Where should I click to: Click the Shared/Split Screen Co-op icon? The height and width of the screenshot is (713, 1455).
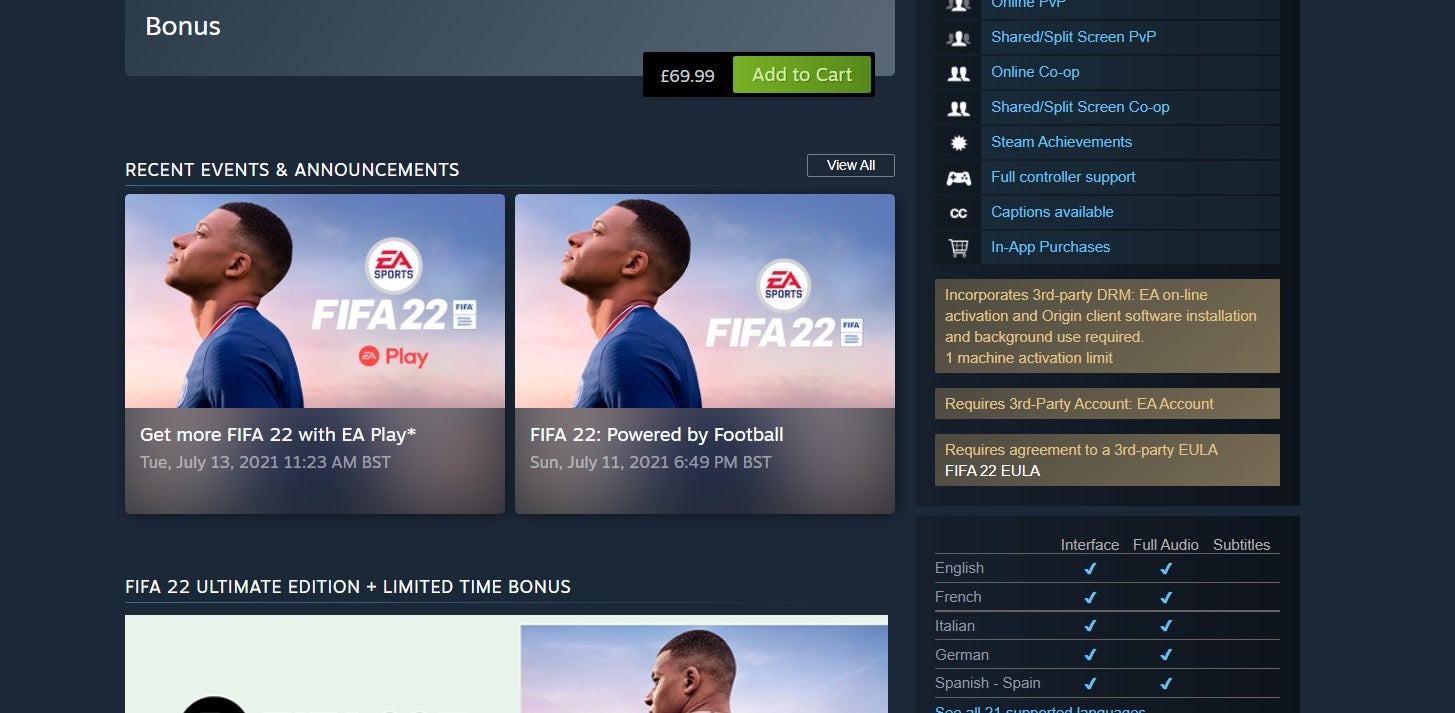tap(958, 108)
